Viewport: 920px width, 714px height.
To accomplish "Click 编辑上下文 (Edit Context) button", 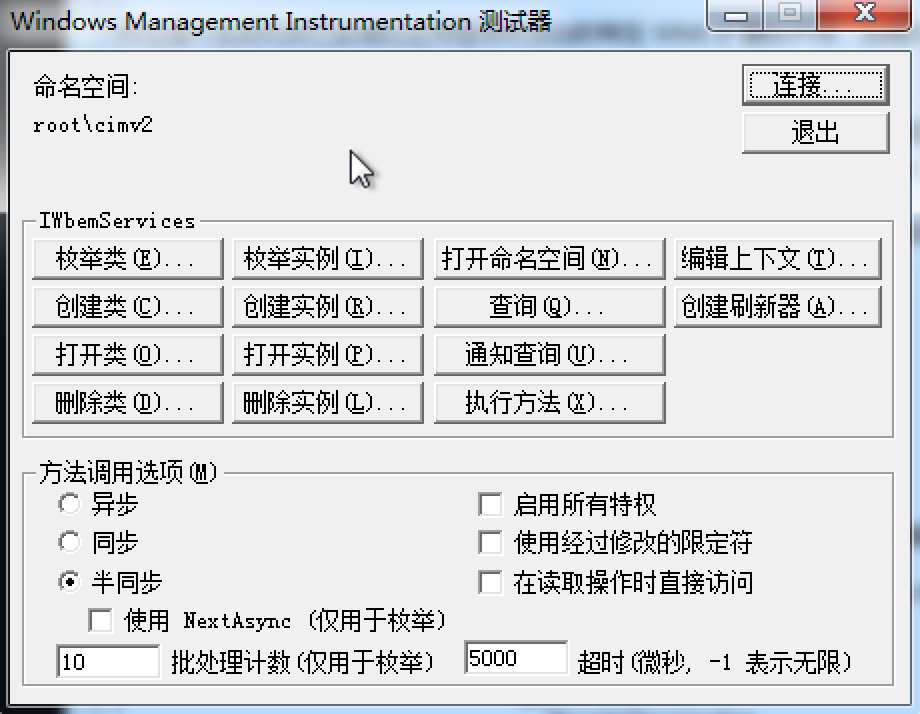I will [x=777, y=259].
